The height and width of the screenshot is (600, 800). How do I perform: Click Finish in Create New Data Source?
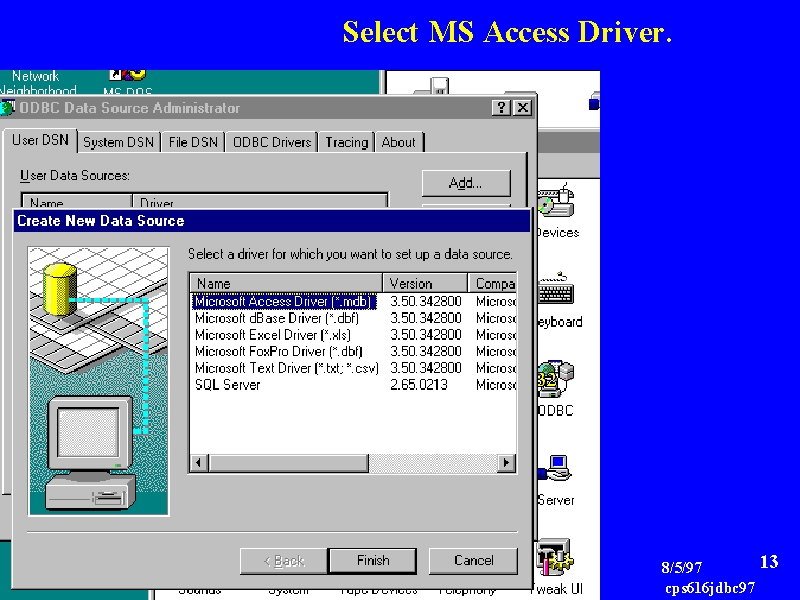373,561
